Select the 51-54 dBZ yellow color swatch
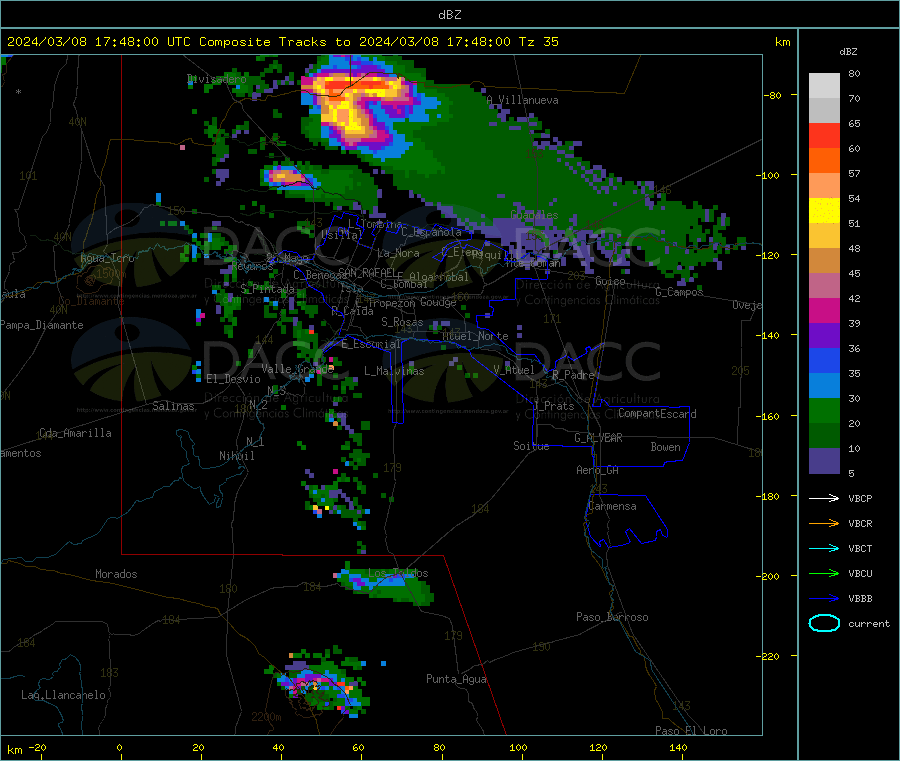This screenshot has height=761, width=900. click(824, 211)
